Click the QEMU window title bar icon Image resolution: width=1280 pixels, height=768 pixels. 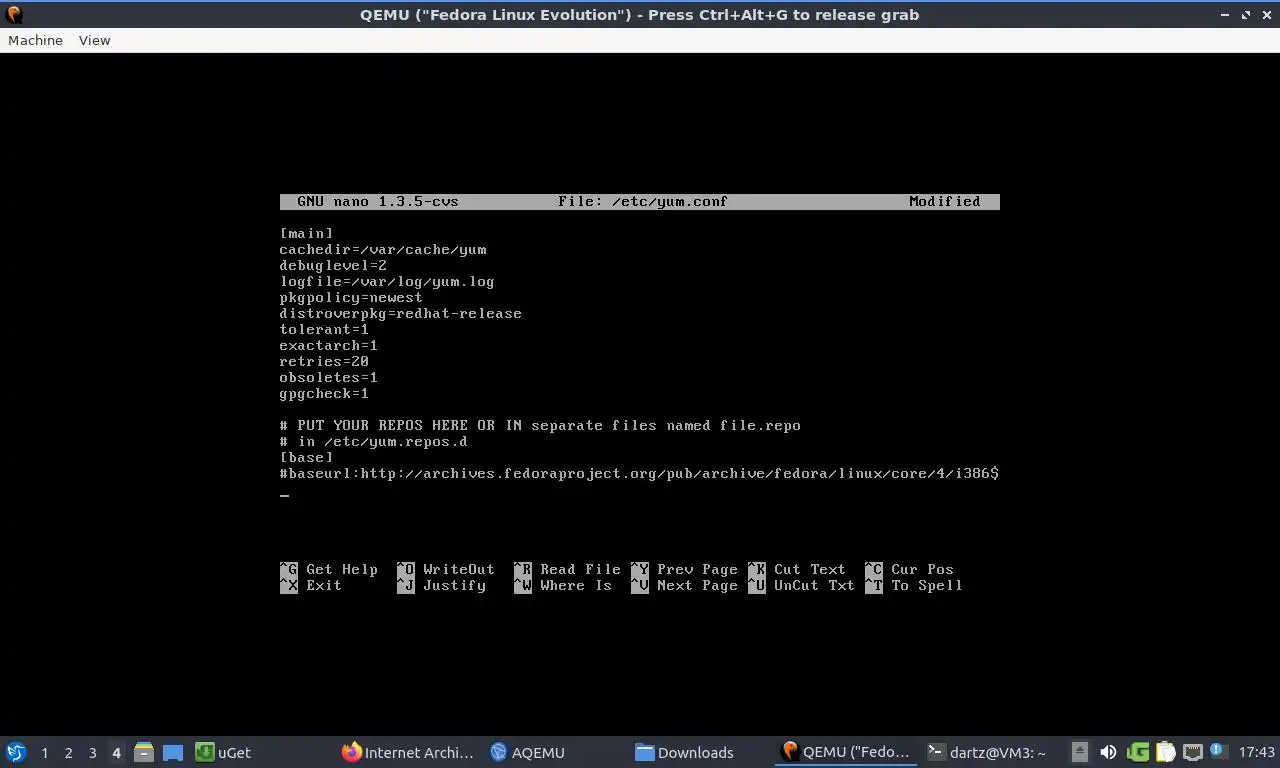[x=14, y=15]
